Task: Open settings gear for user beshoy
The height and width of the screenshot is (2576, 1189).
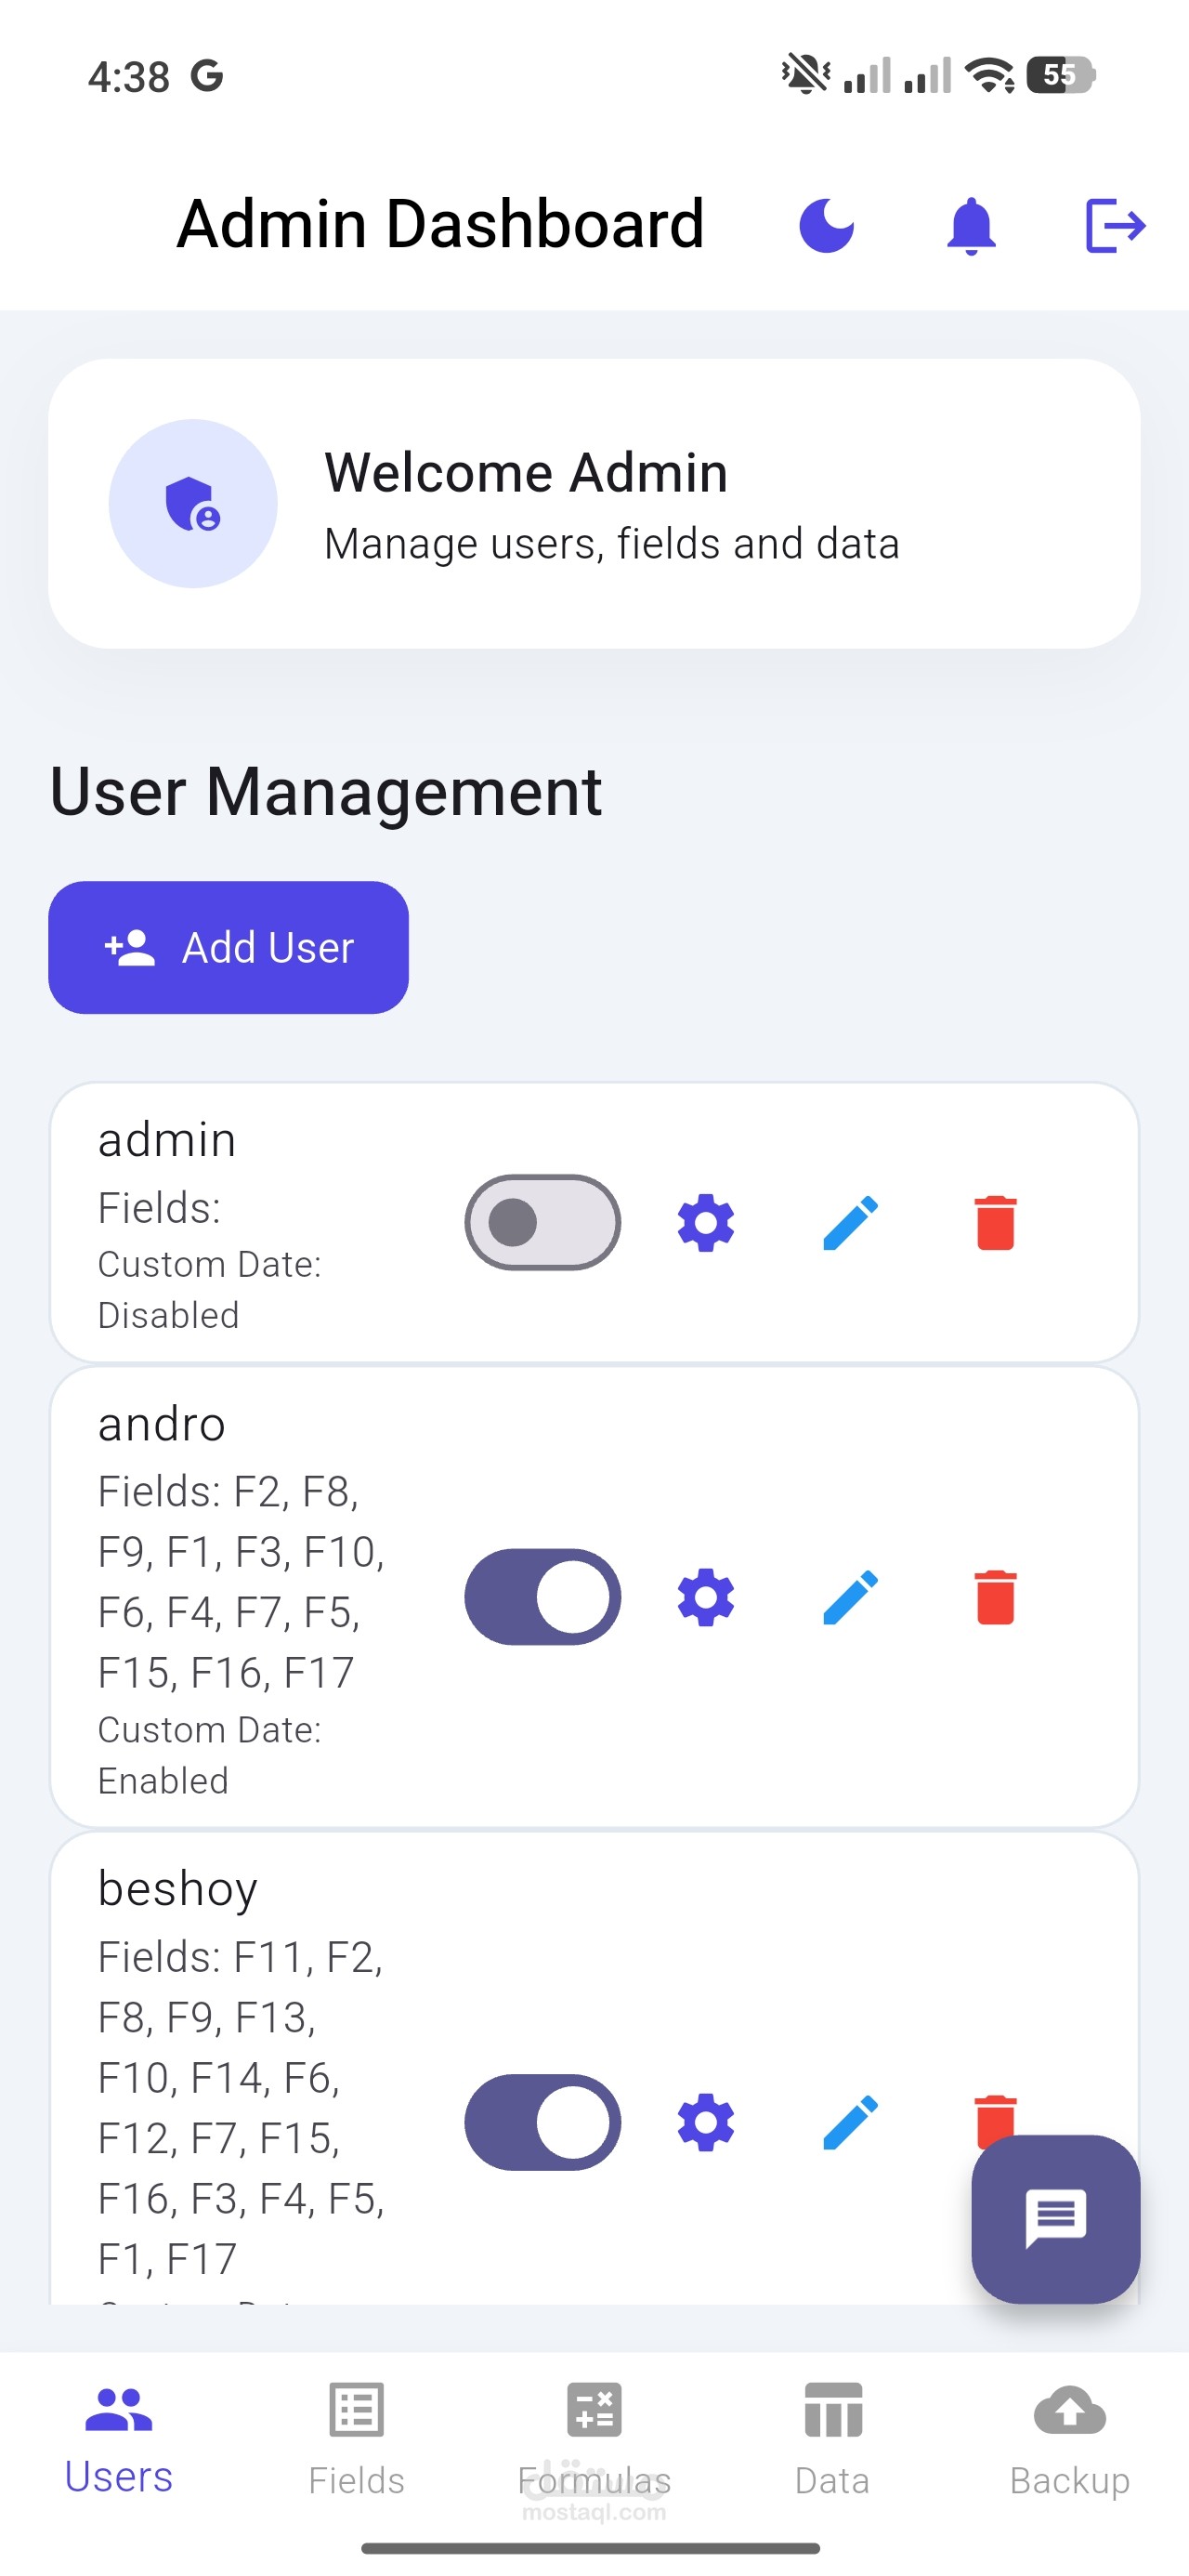Action: pos(706,2122)
